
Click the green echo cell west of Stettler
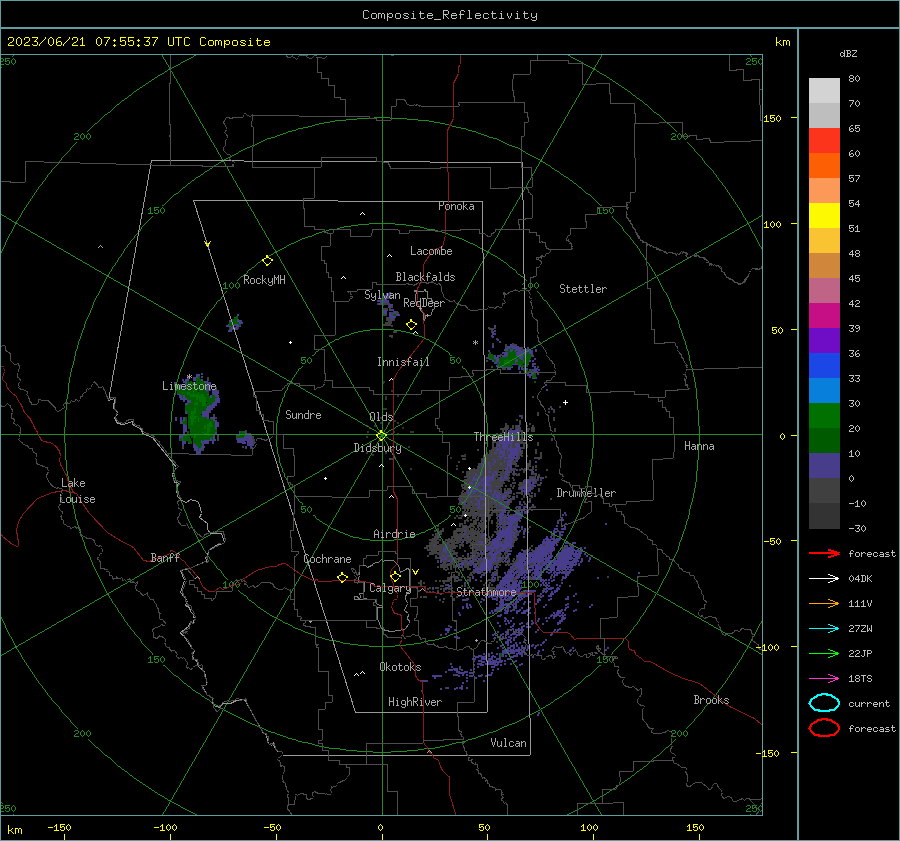[x=512, y=358]
